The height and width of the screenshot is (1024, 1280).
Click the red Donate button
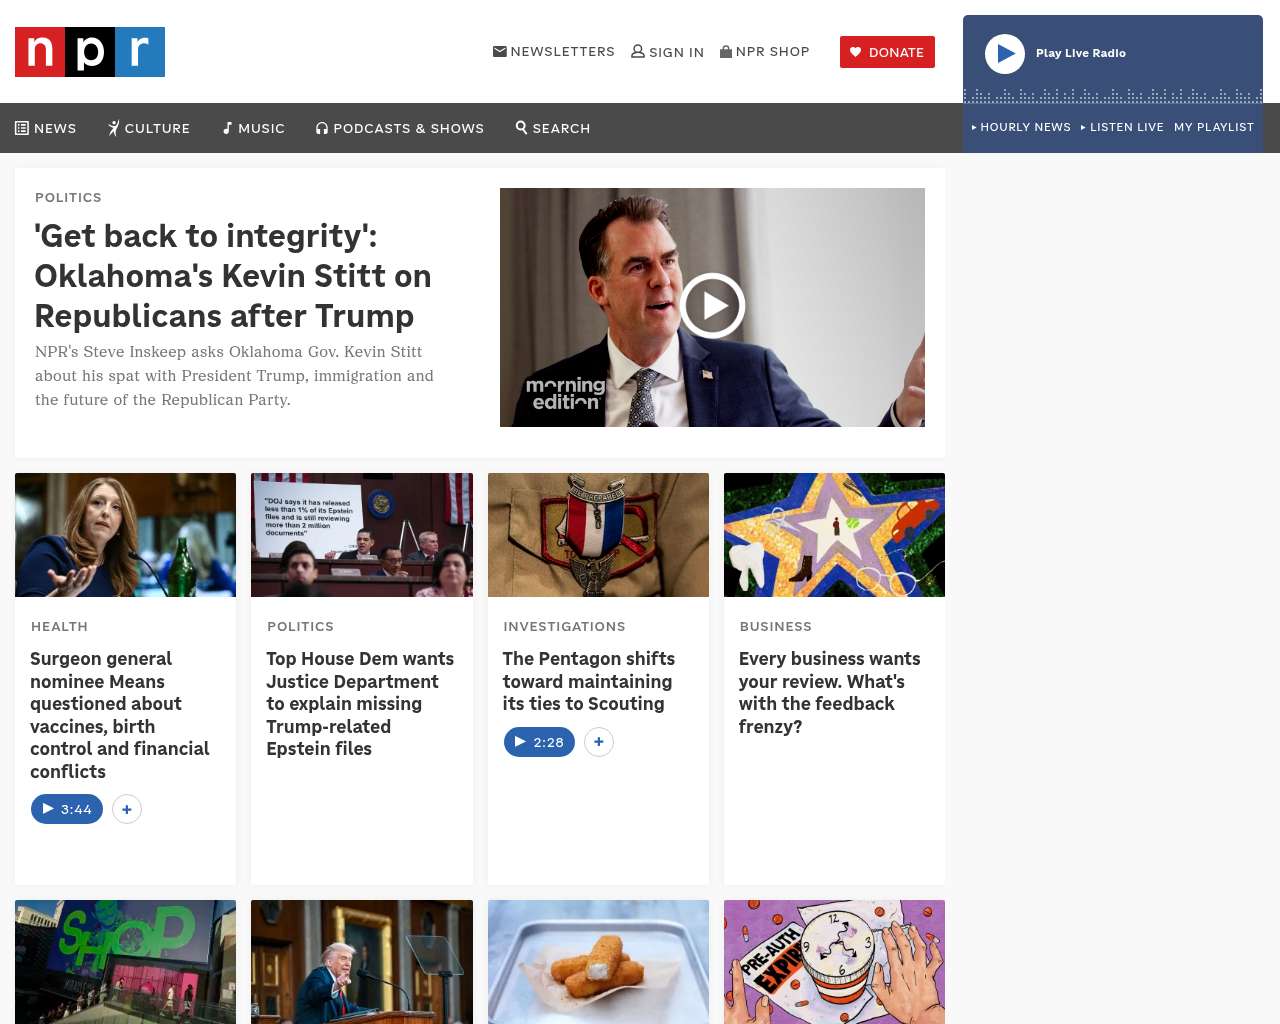click(x=887, y=52)
